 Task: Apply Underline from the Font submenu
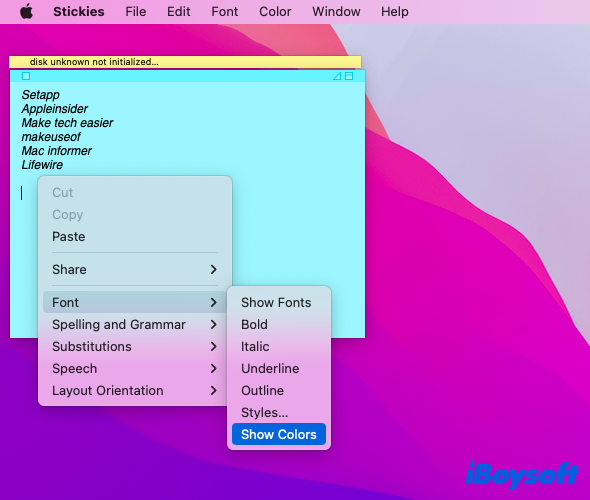coord(279,368)
